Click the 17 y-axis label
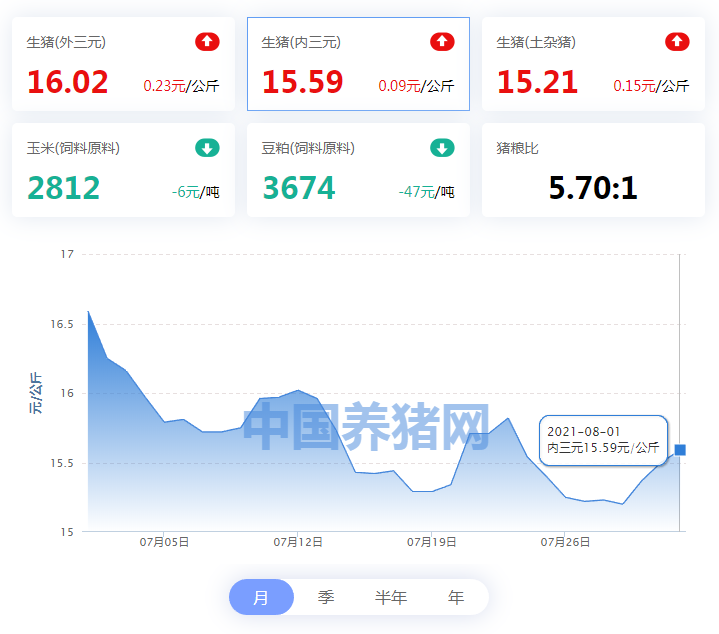The image size is (719, 634). (67, 254)
